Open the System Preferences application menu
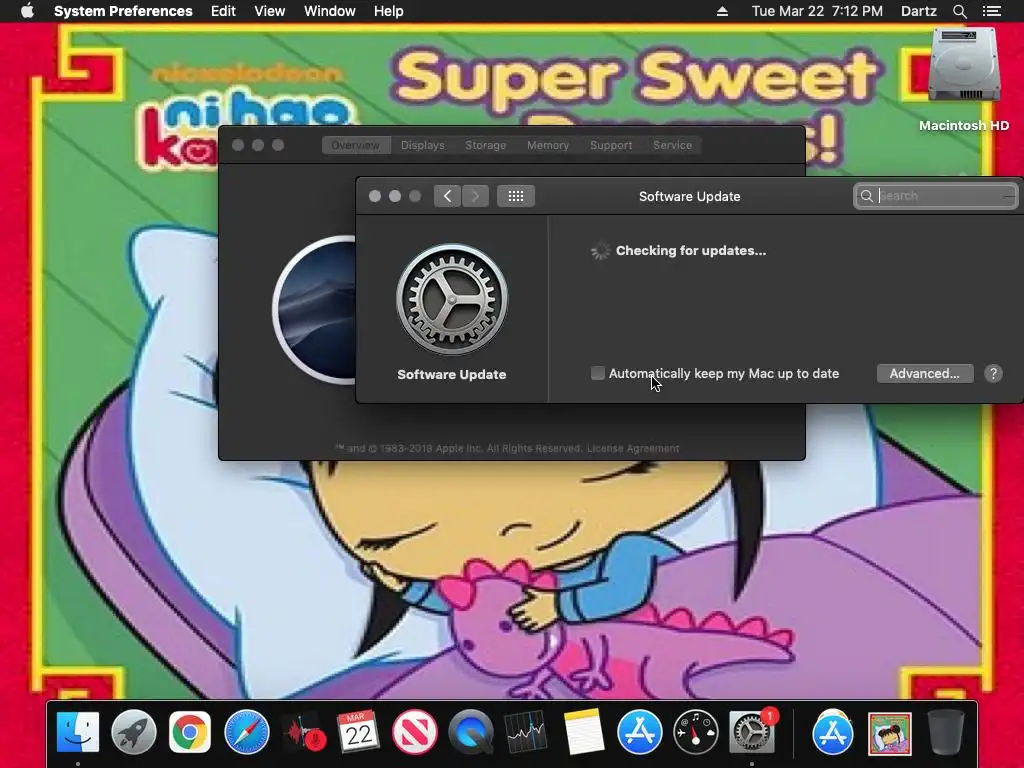This screenshot has width=1024, height=768. tap(123, 11)
